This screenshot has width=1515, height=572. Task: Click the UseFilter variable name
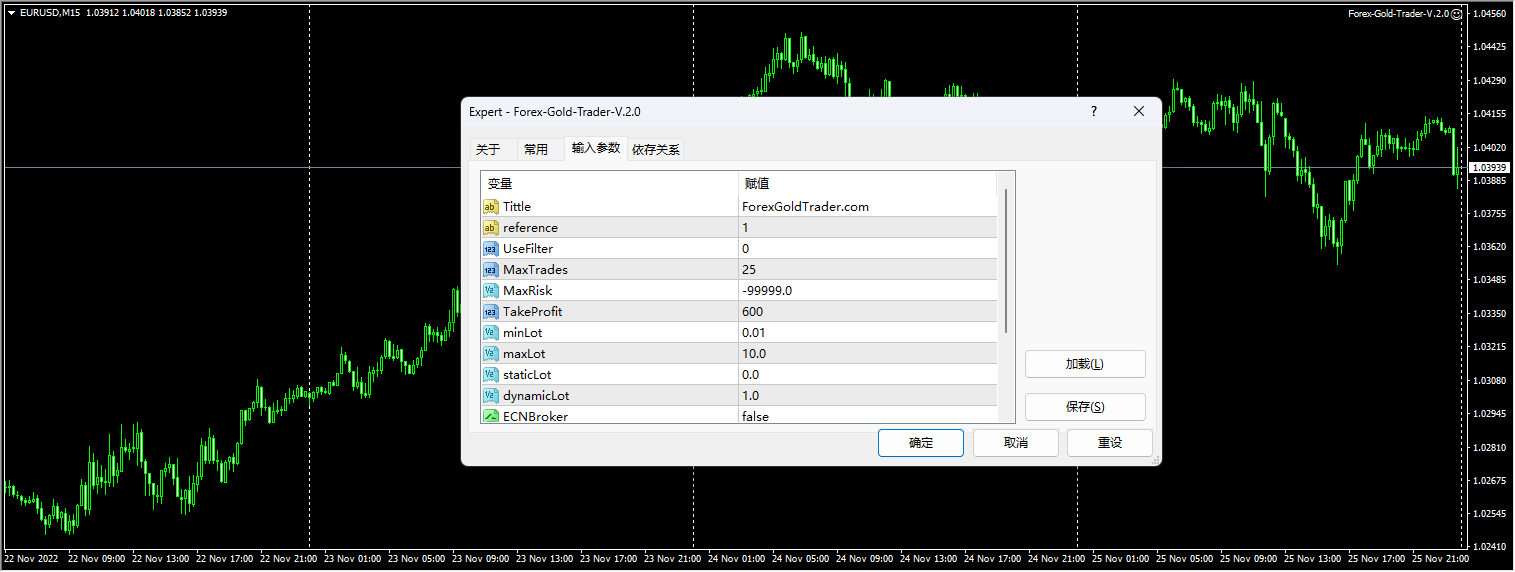point(528,249)
